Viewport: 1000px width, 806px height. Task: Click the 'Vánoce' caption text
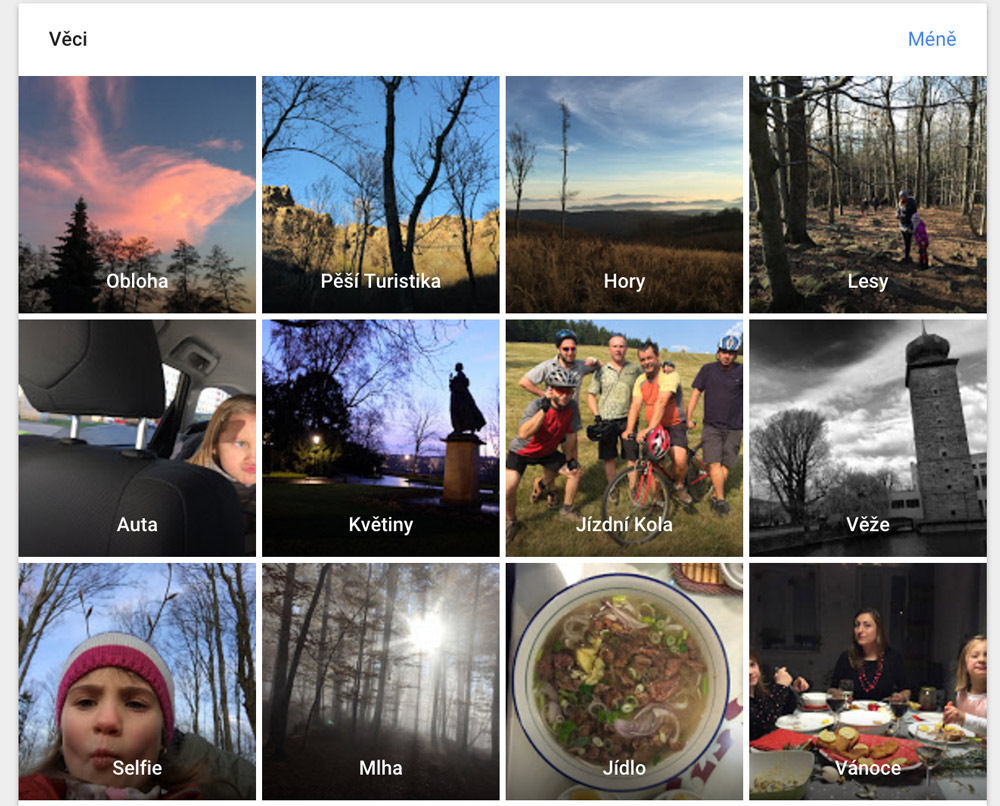867,768
